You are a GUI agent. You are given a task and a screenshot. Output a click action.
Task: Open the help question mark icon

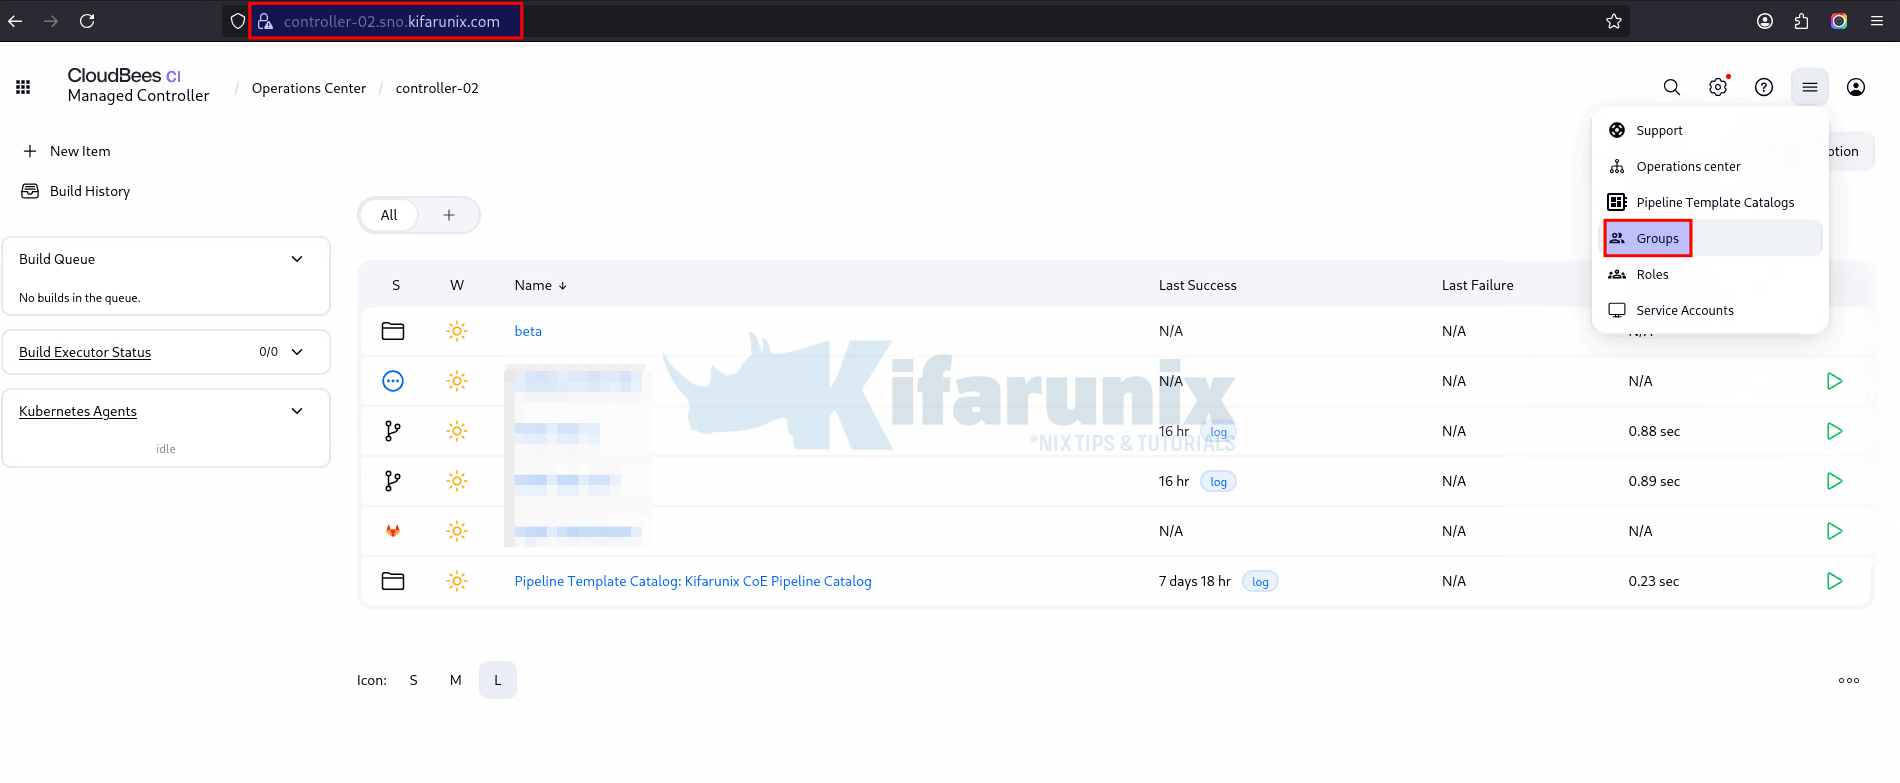(1764, 87)
